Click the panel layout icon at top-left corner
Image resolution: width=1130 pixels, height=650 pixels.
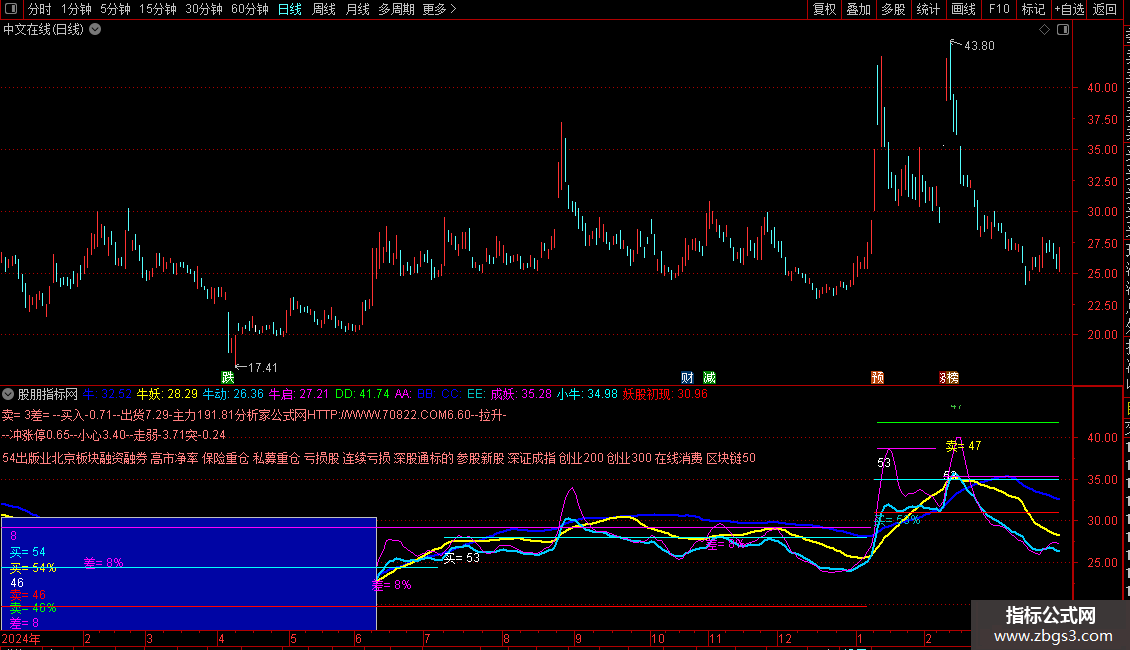coord(13,9)
